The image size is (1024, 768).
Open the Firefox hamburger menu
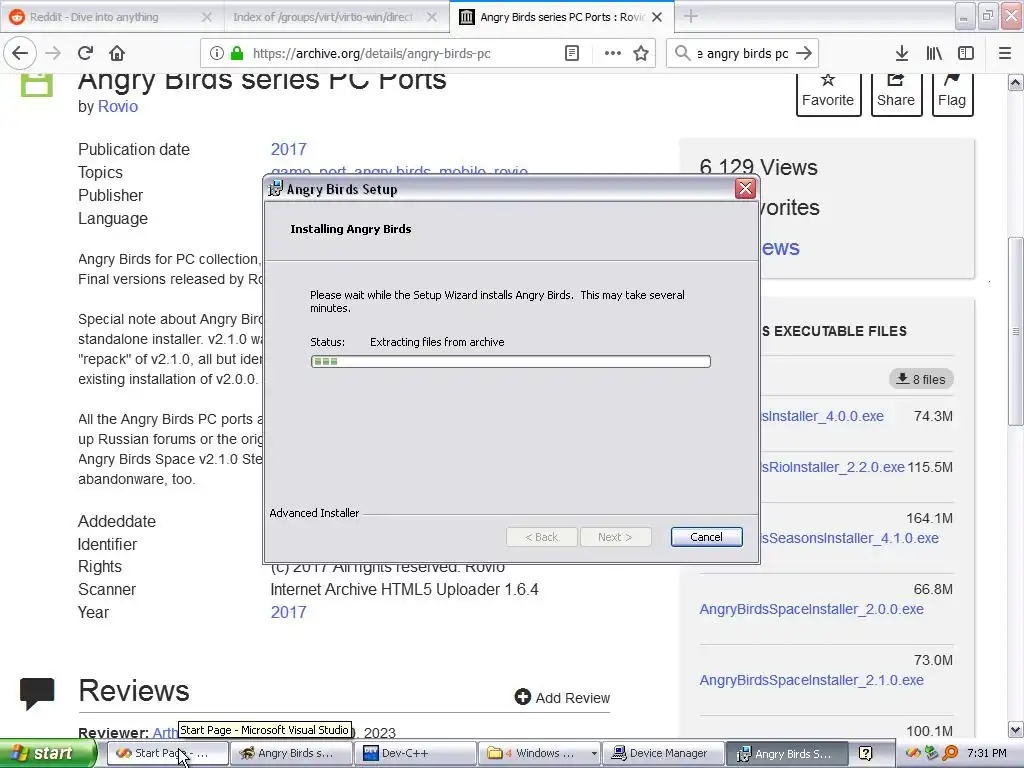1004,53
